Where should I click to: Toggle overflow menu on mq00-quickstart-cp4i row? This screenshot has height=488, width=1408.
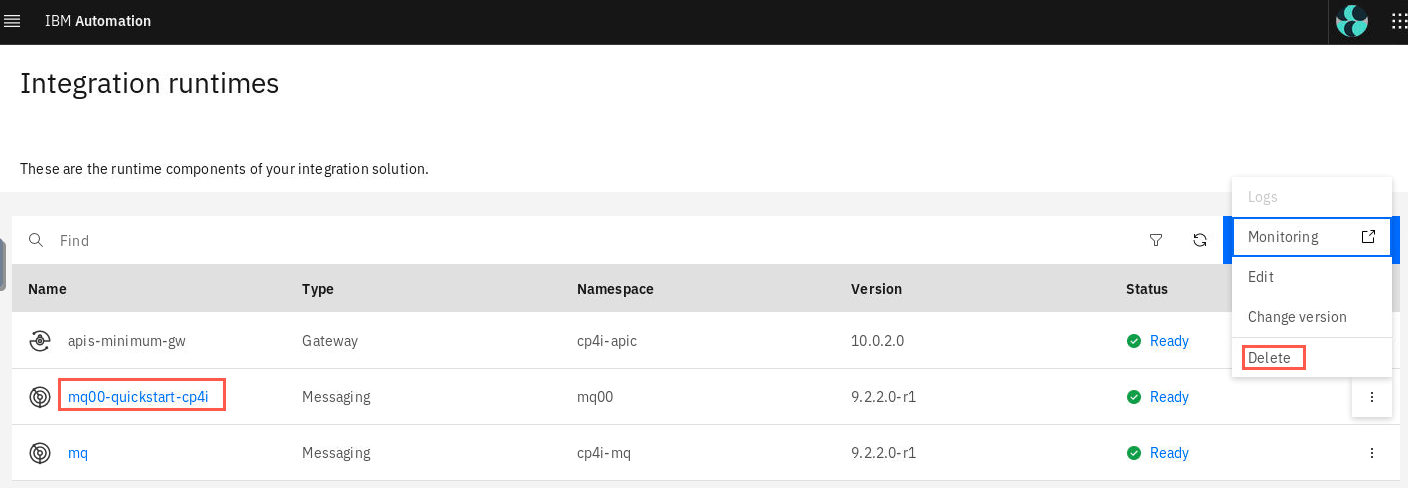tap(1372, 397)
